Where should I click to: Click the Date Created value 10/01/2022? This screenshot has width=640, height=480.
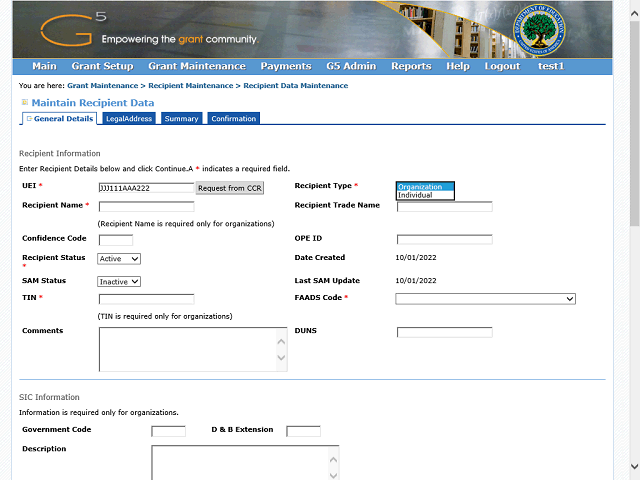(x=416, y=258)
